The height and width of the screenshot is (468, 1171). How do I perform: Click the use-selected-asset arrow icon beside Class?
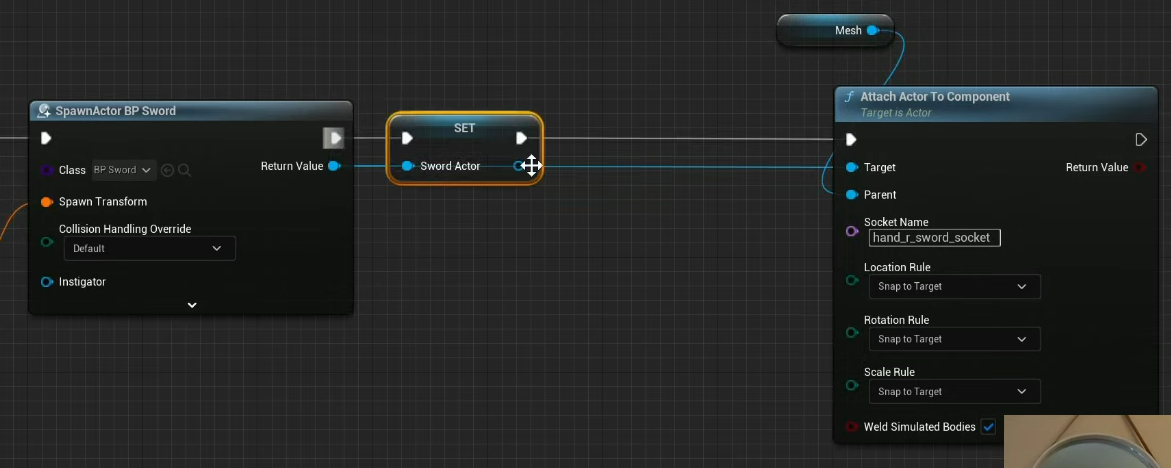pos(168,170)
